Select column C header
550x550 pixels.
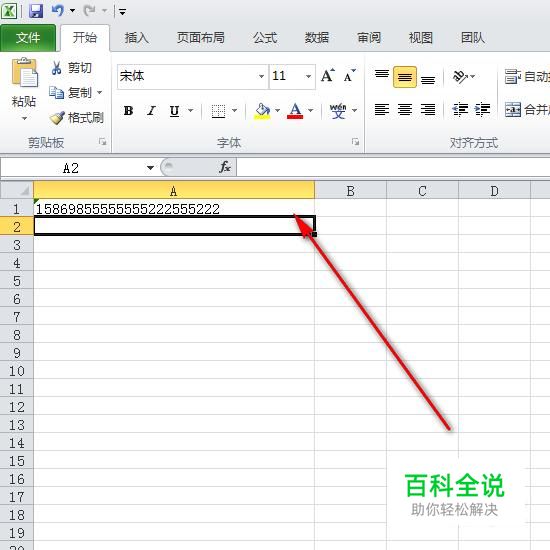(422, 190)
